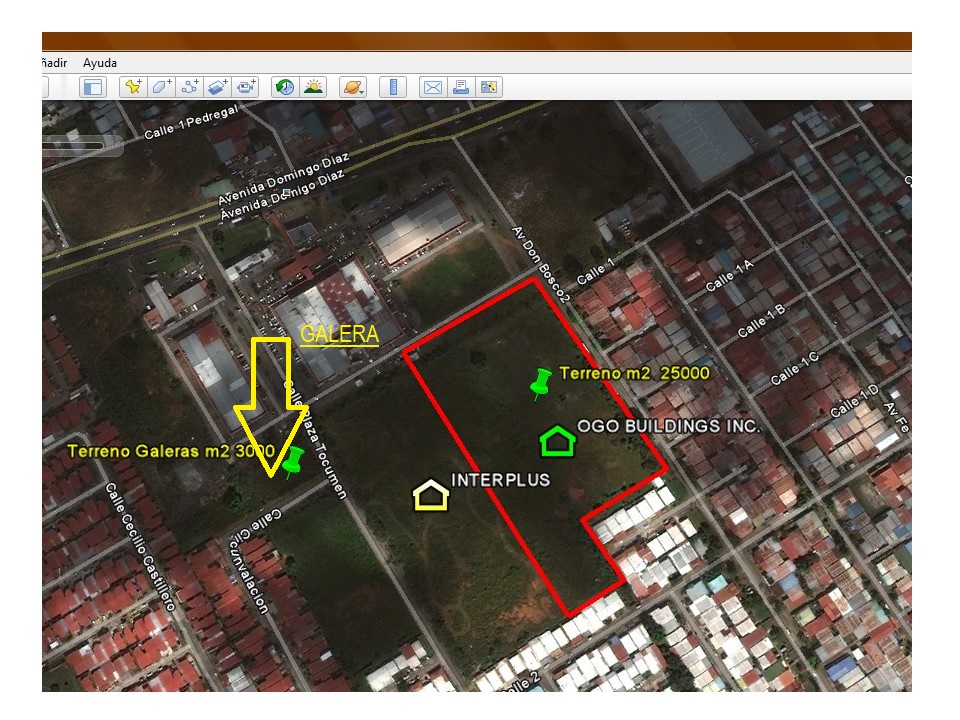
Task: Show historical imagery with clock icon
Action: tap(285, 87)
